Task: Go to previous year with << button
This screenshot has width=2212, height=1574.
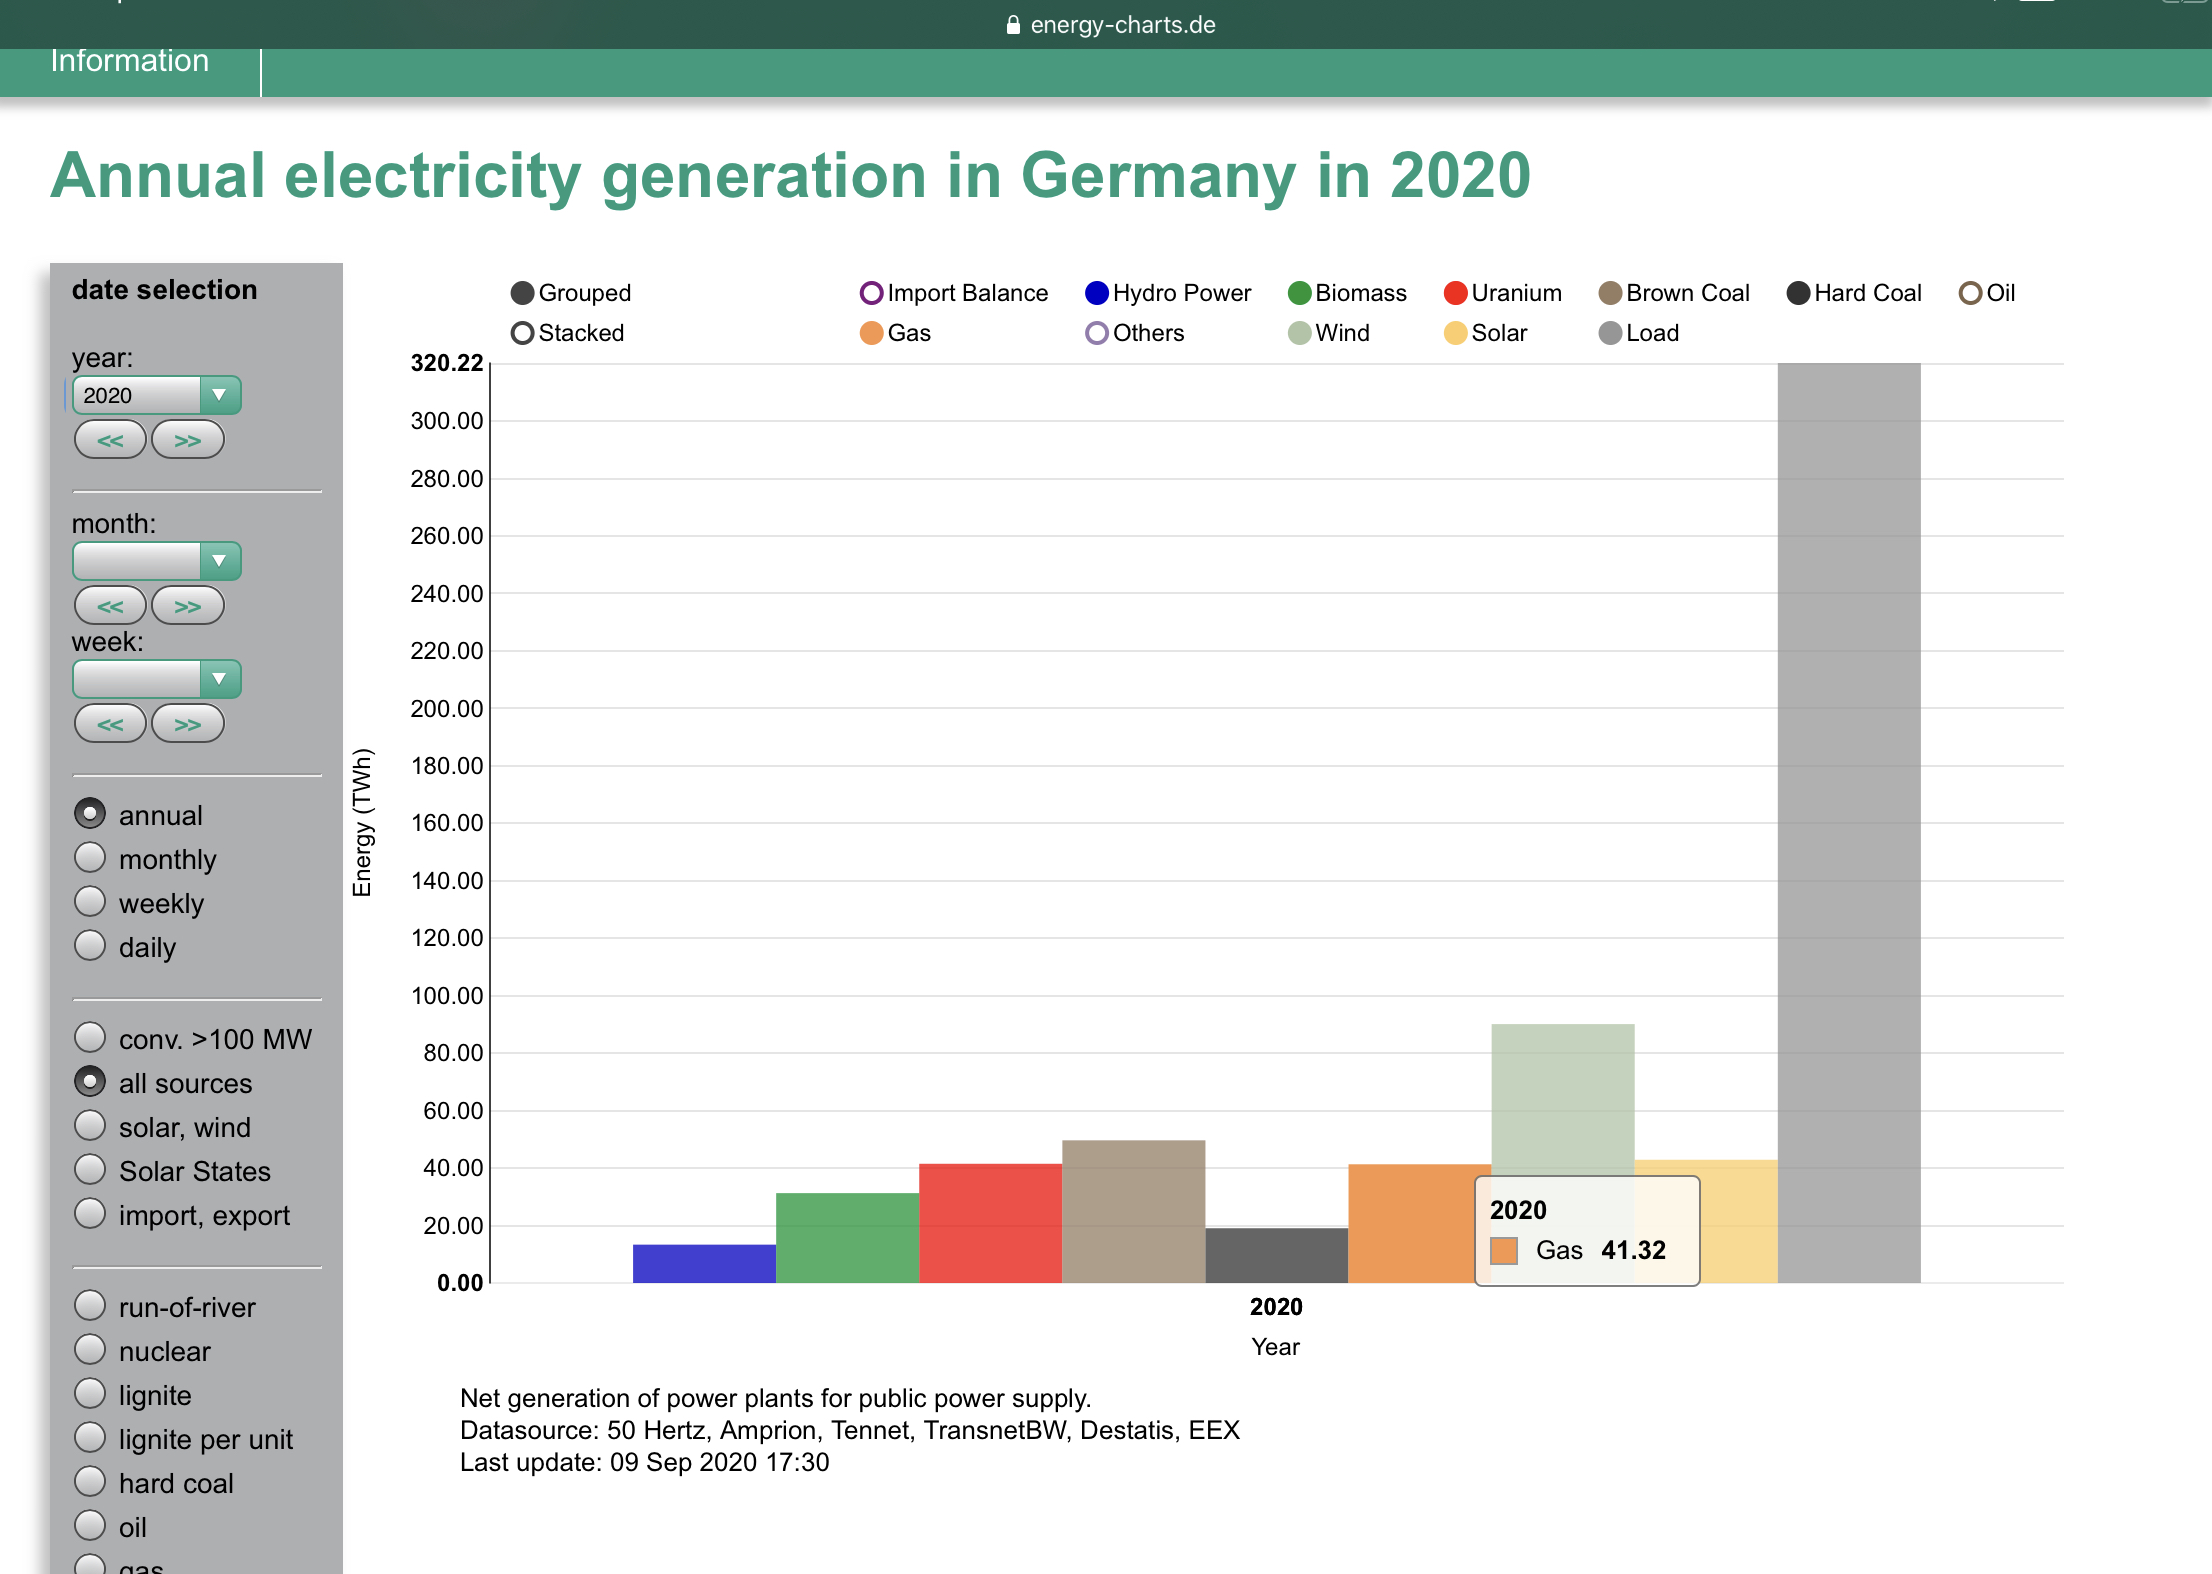Action: point(110,440)
